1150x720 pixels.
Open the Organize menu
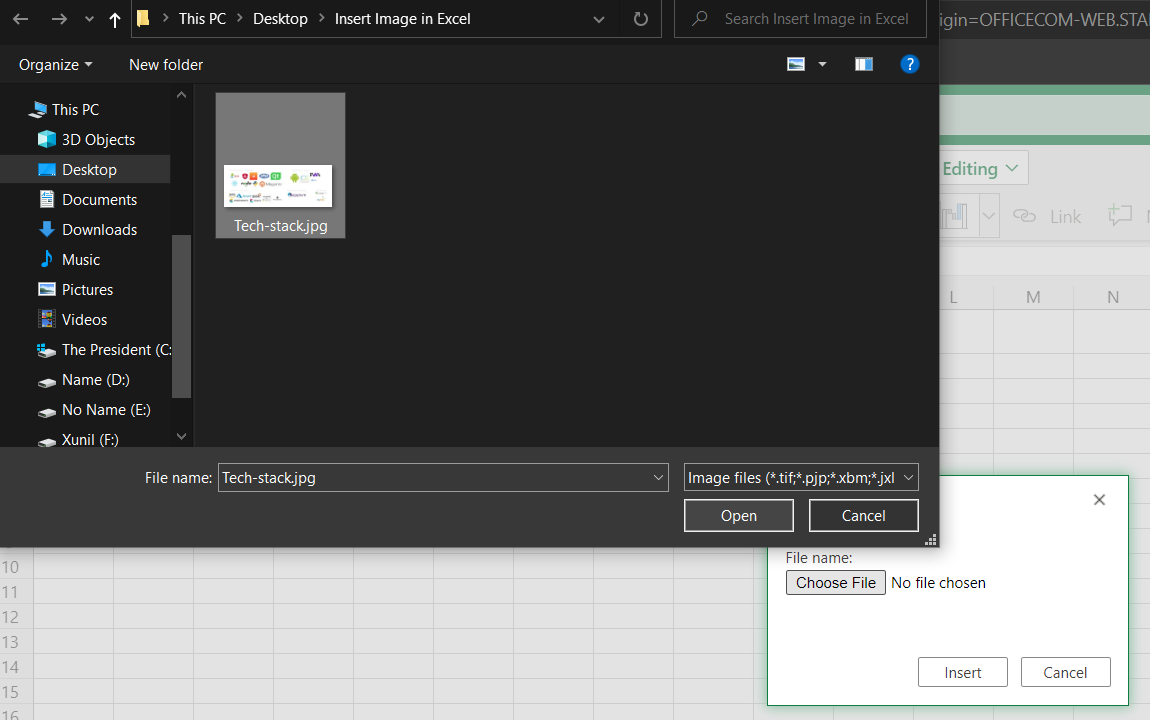point(56,65)
